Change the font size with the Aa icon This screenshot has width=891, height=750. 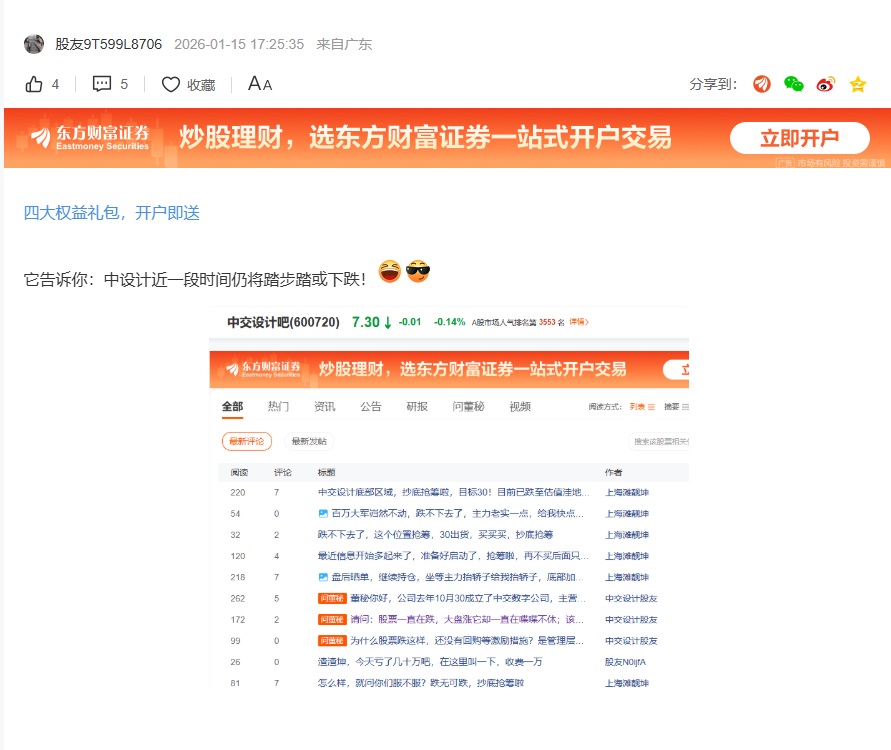[x=260, y=84]
